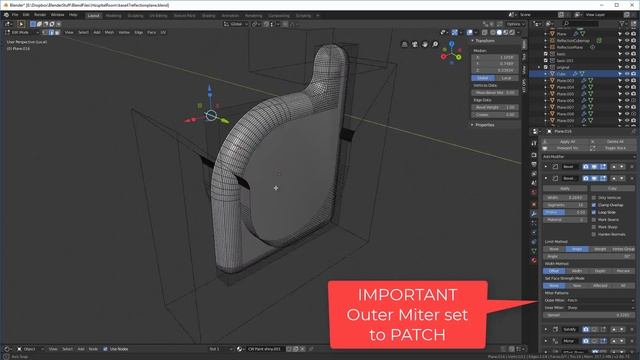Open Edit Mode interaction mode dropdown

[22, 32]
